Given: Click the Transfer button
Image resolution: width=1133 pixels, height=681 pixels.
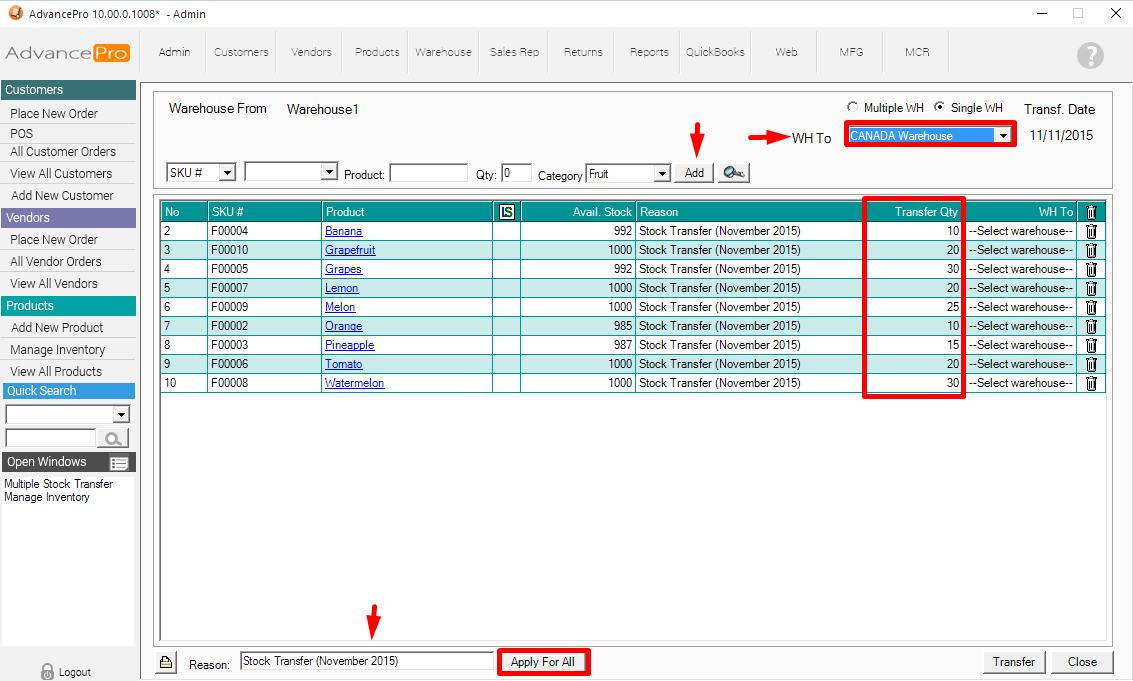Looking at the screenshot, I should click(1014, 662).
